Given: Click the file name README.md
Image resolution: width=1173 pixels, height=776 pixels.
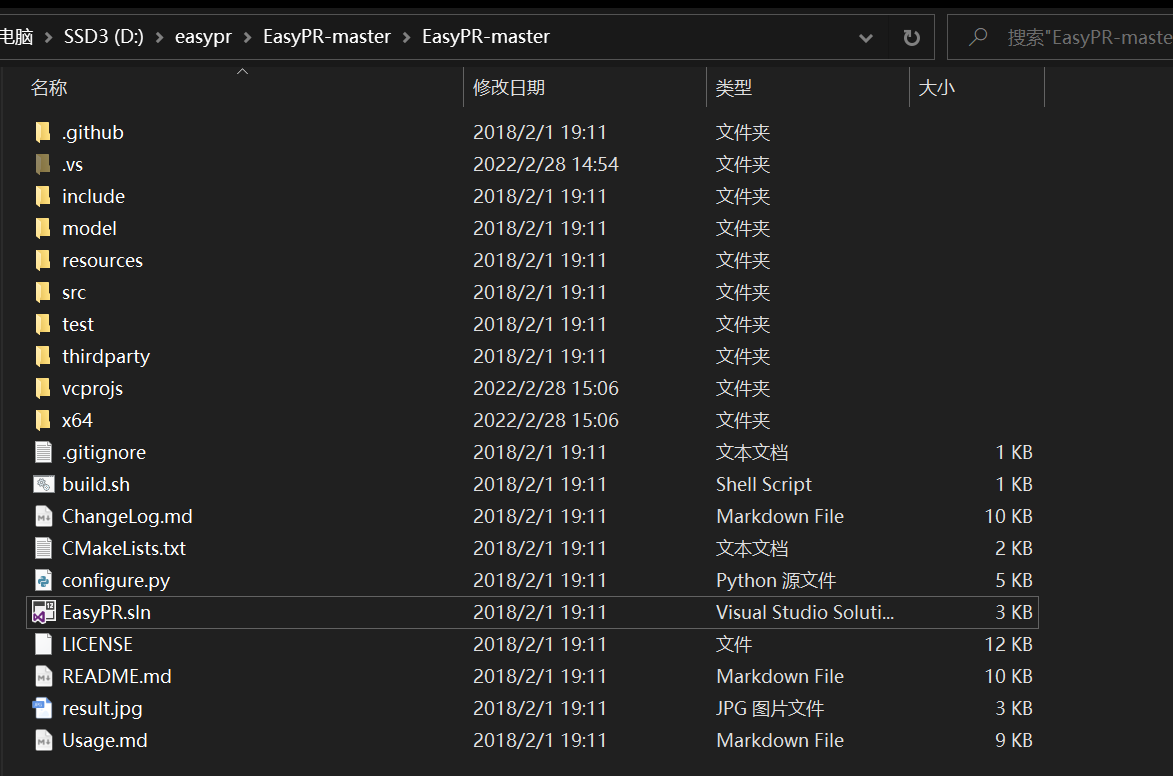Looking at the screenshot, I should coord(117,676).
